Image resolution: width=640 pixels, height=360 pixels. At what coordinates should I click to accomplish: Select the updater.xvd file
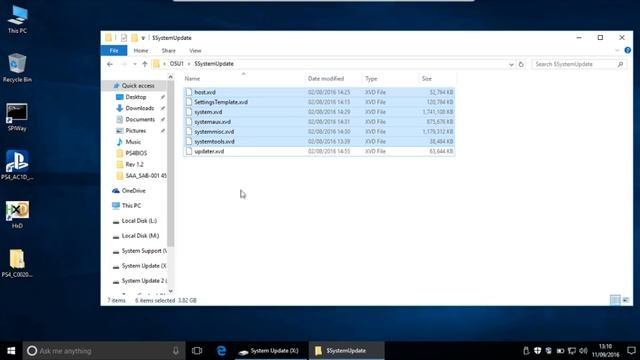pos(319,151)
